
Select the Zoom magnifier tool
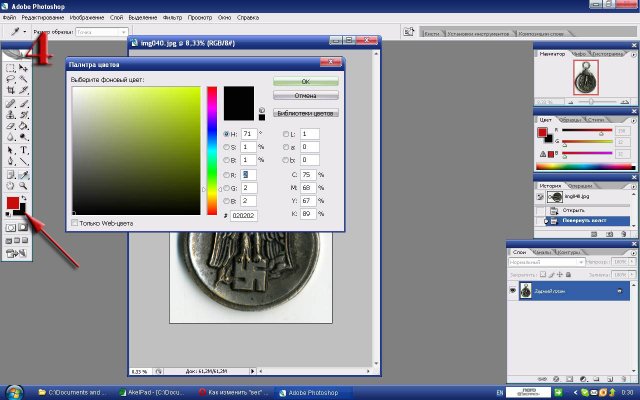(23, 186)
